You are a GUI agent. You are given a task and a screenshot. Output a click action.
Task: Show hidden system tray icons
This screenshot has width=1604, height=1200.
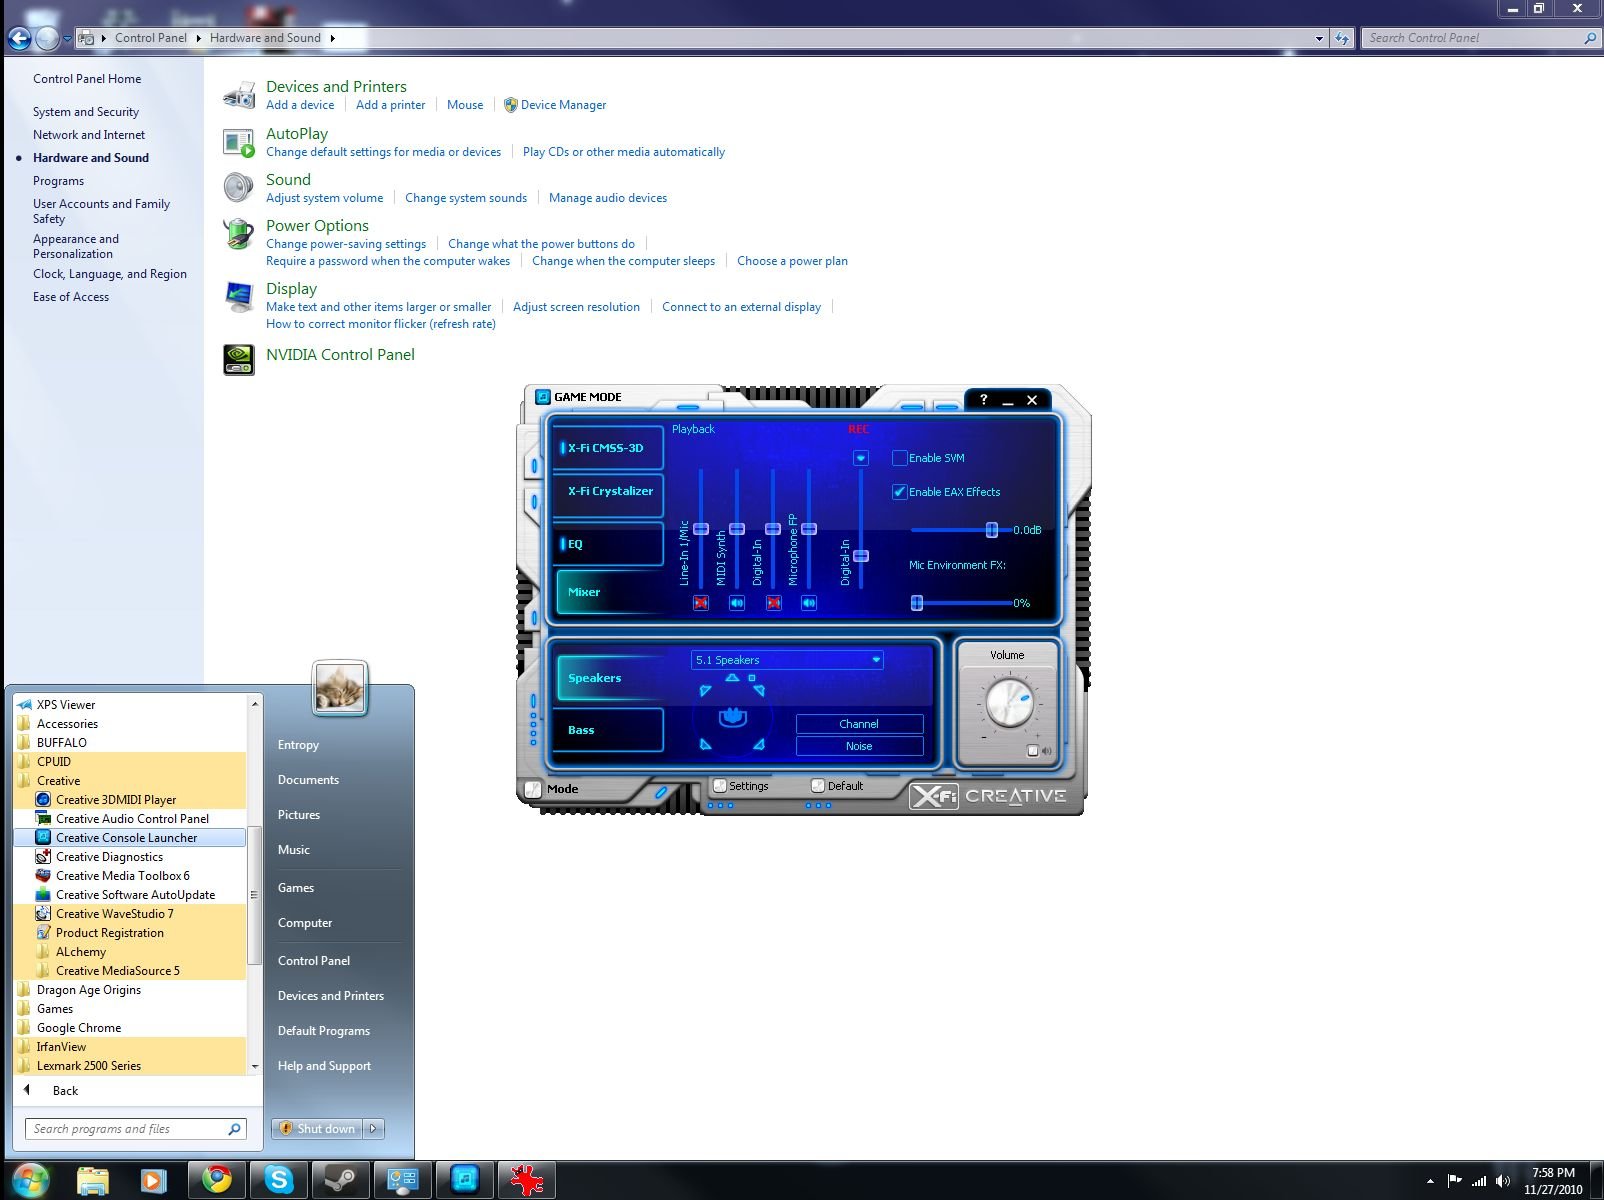1430,1182
